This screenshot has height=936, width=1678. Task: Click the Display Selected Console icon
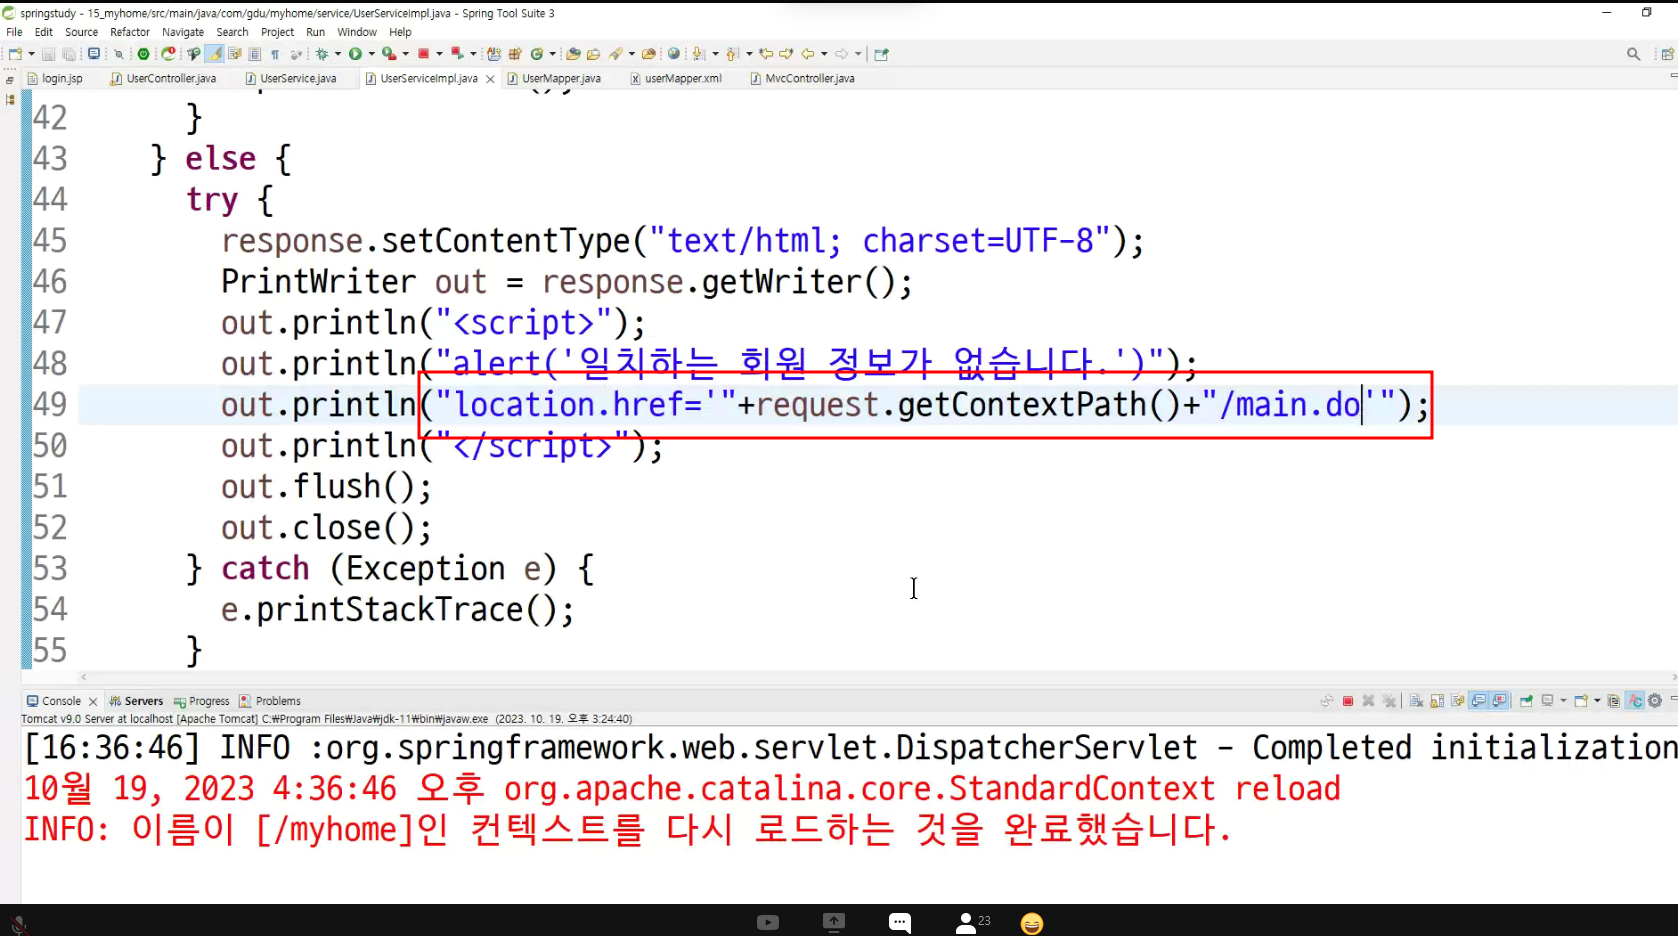tap(1547, 701)
